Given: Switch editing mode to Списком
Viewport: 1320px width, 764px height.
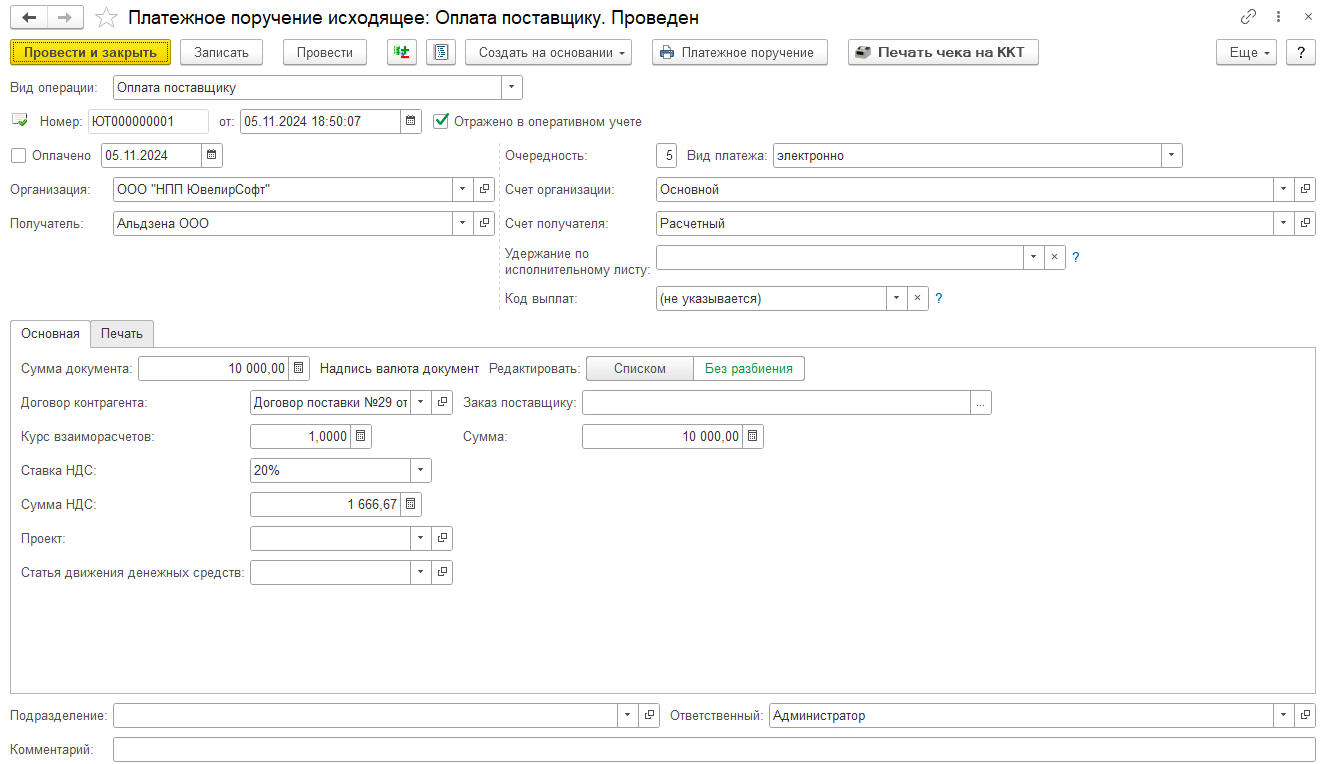Looking at the screenshot, I should click(x=640, y=369).
